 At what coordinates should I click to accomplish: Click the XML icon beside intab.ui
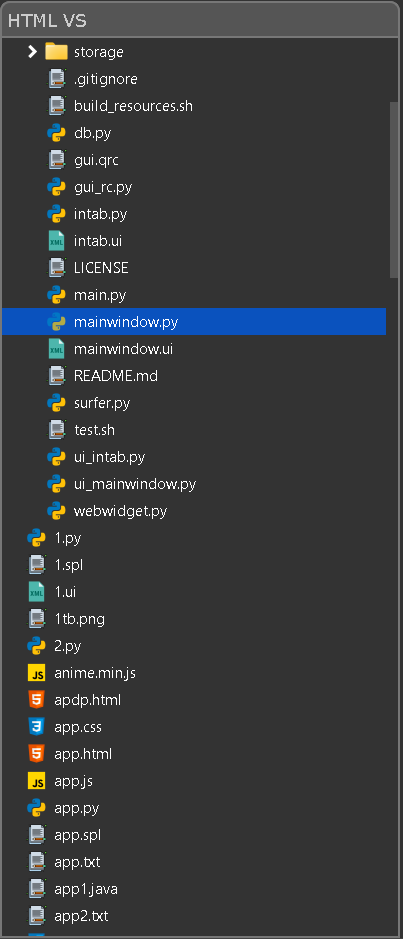(56, 241)
